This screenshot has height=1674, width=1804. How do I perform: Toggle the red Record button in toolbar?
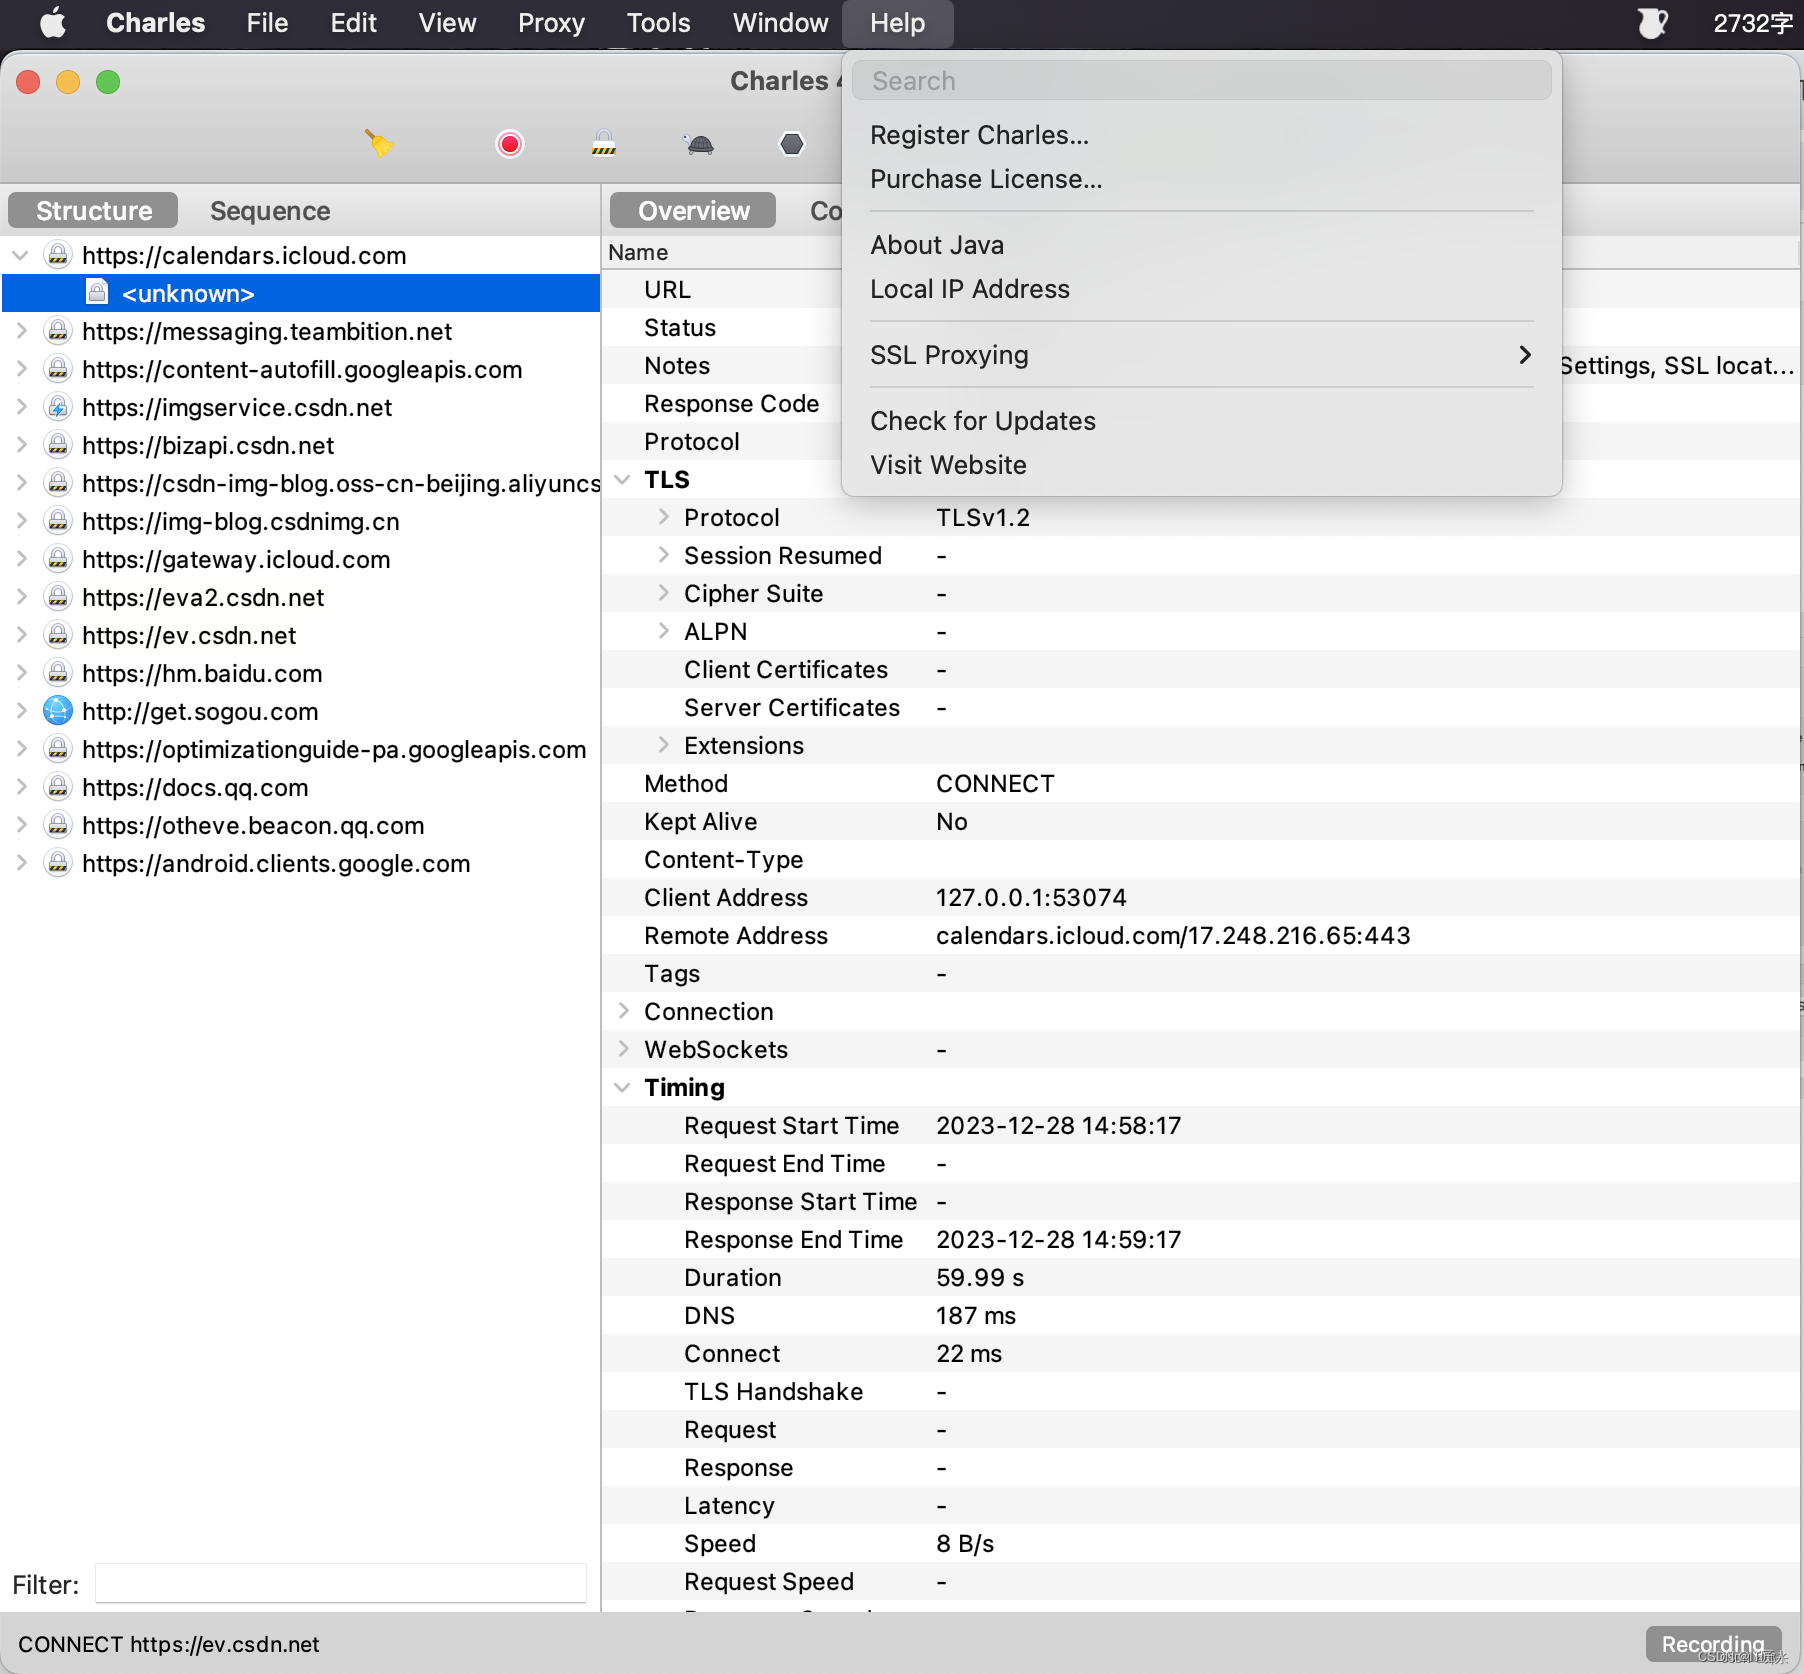point(509,144)
